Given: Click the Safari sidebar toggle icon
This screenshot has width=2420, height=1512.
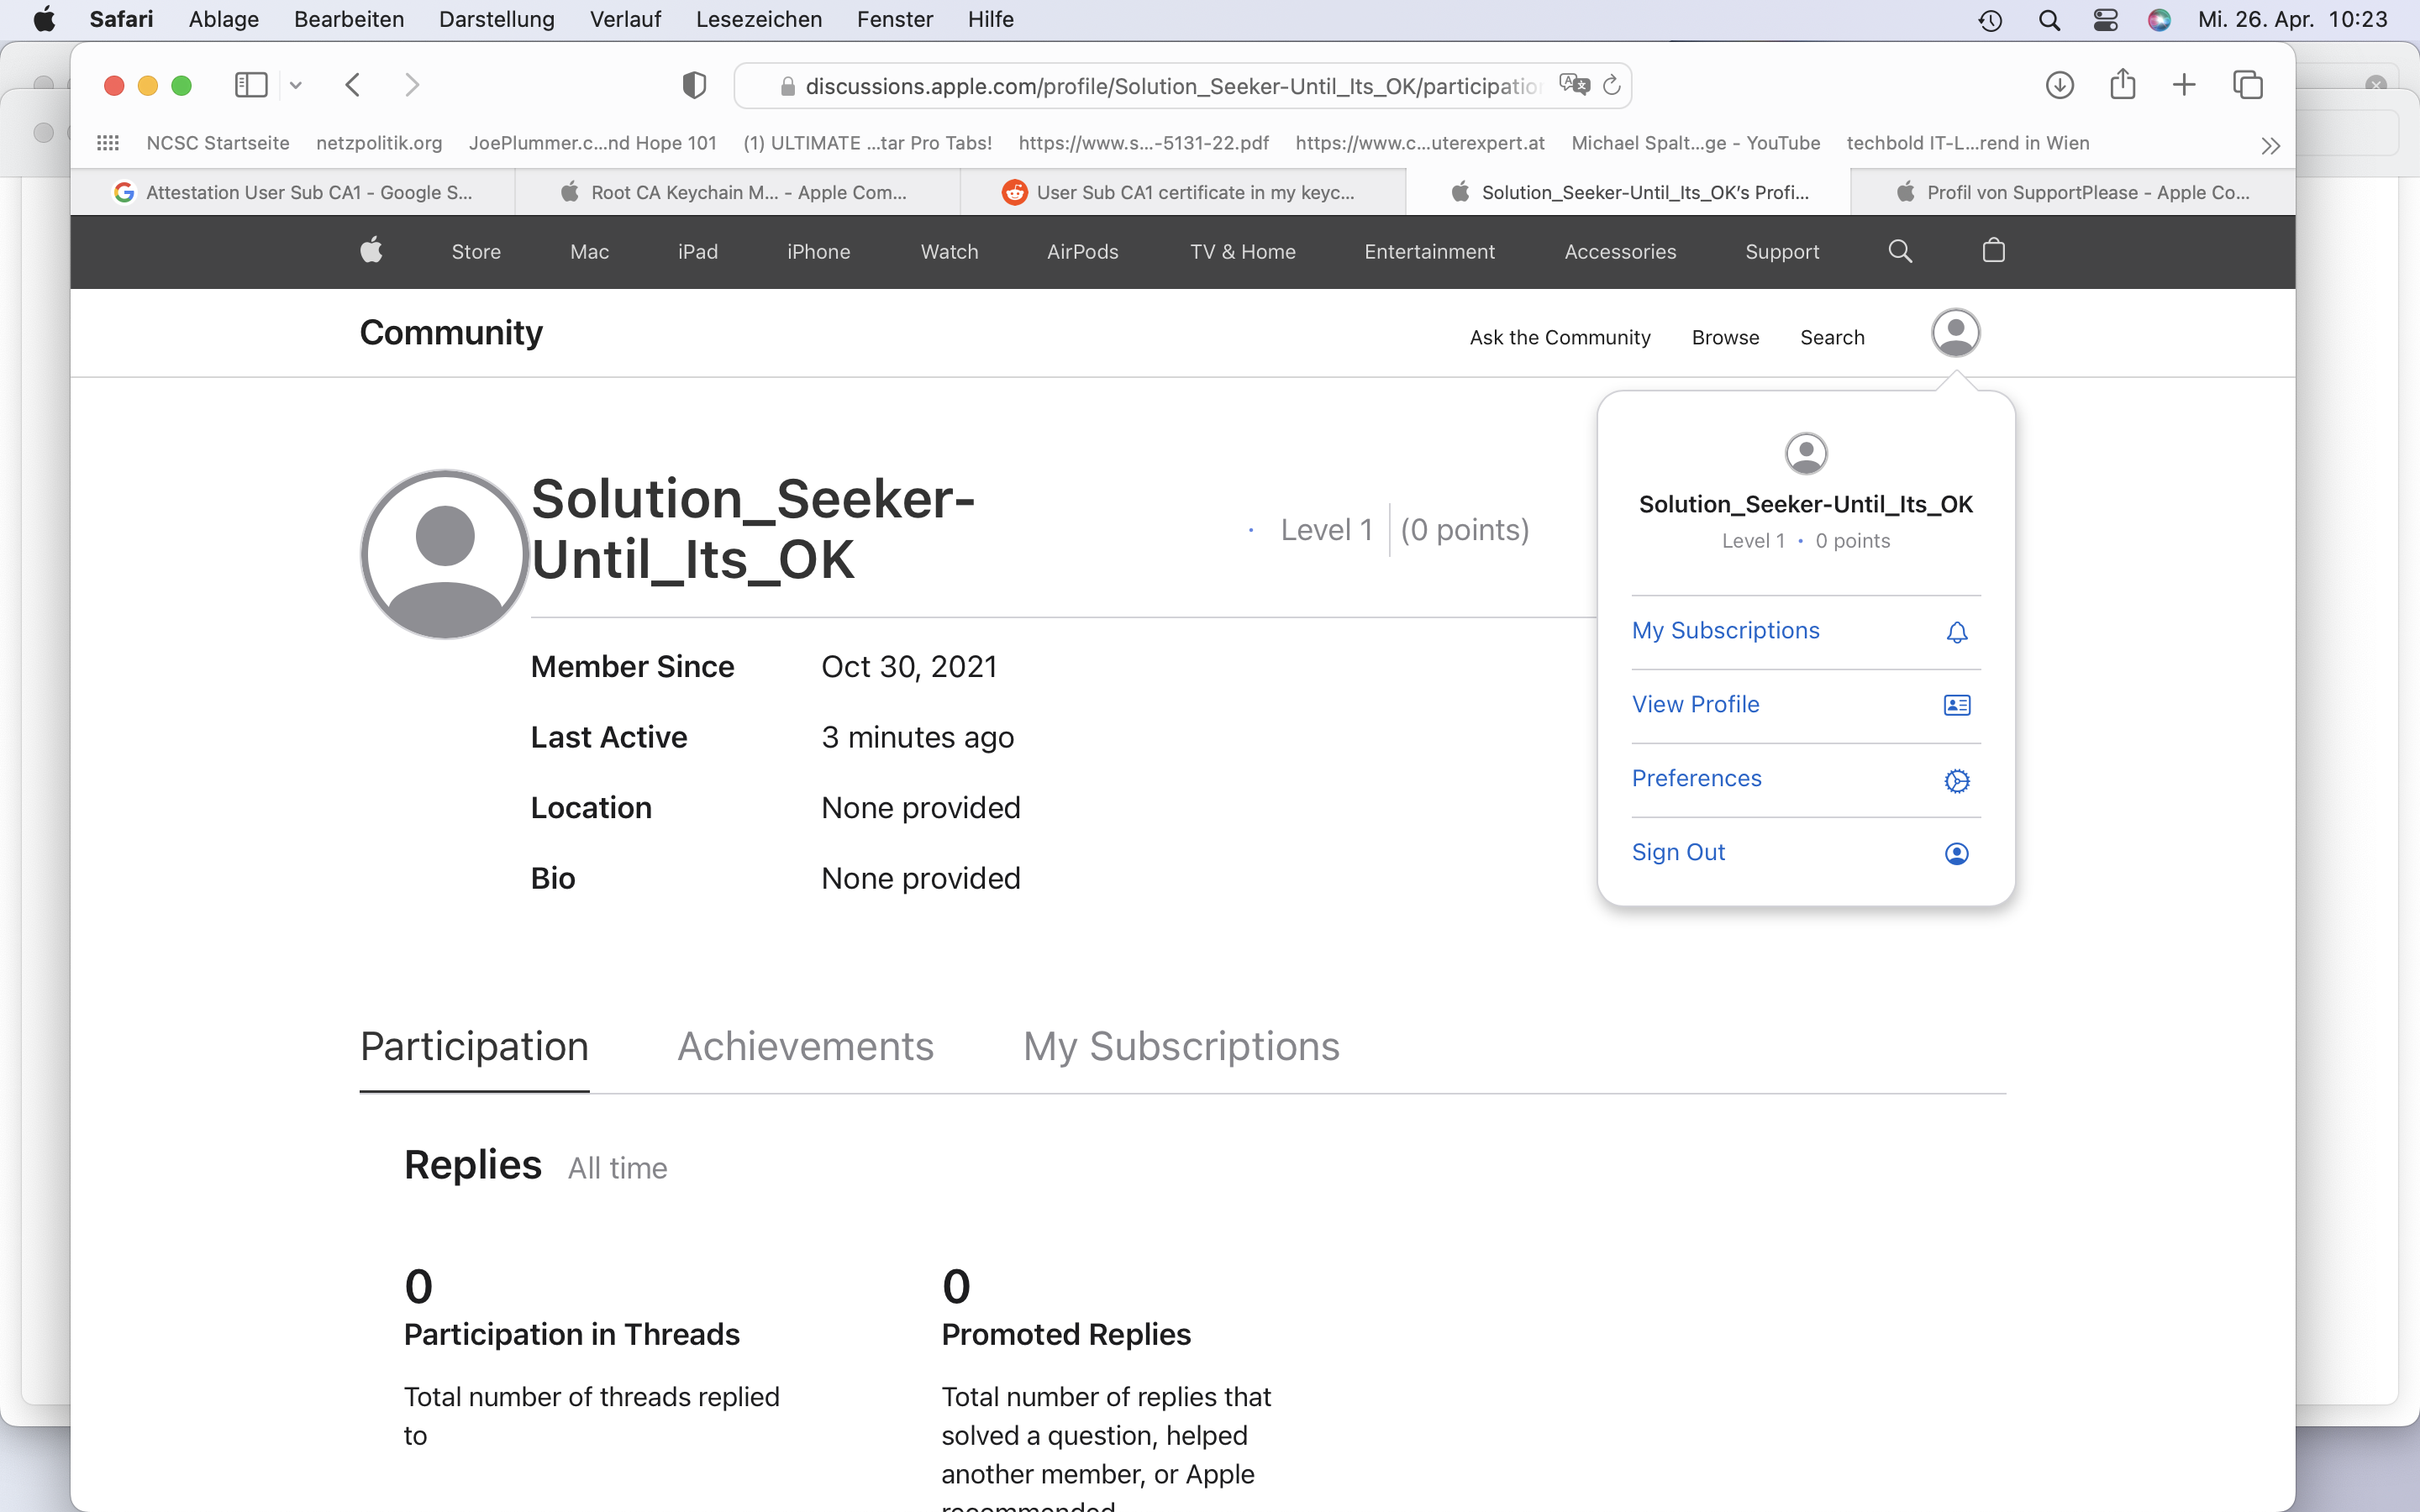Looking at the screenshot, I should [x=250, y=85].
